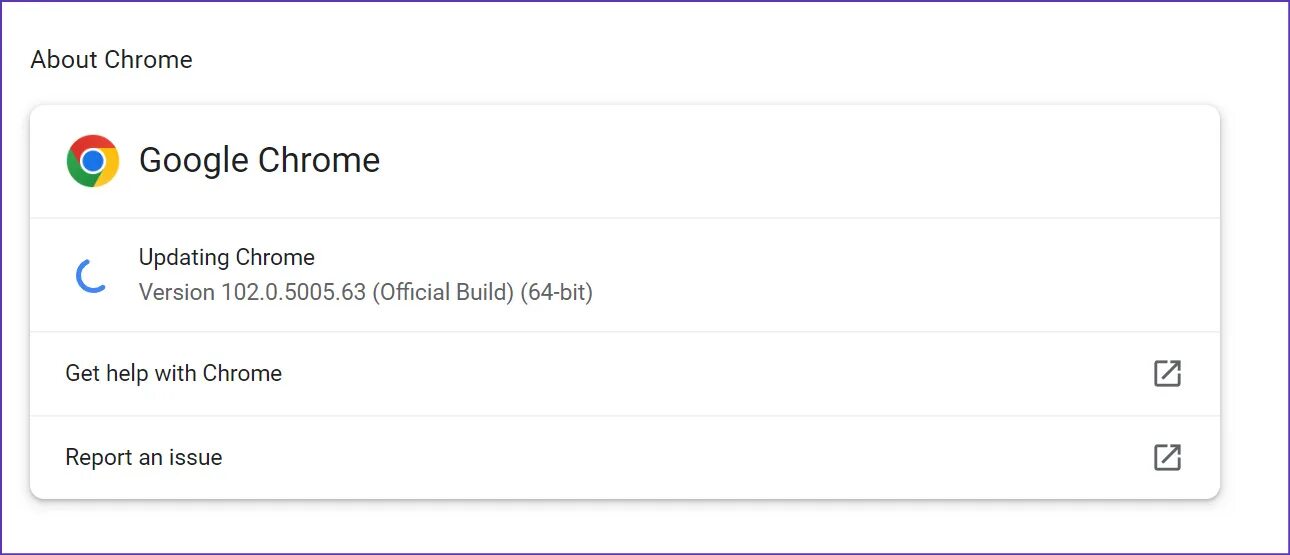Click the word Google in the card title
Screen dimensions: 1290x555
(x=193, y=160)
